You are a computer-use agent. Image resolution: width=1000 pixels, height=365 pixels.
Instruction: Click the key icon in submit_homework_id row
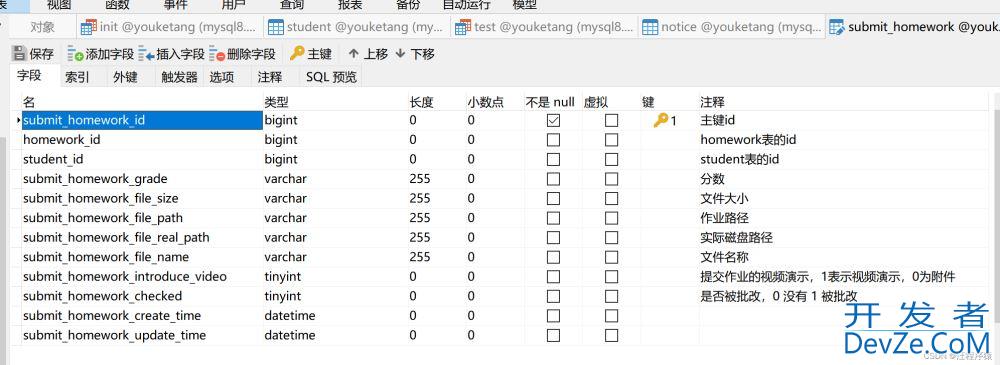pyautogui.click(x=661, y=120)
